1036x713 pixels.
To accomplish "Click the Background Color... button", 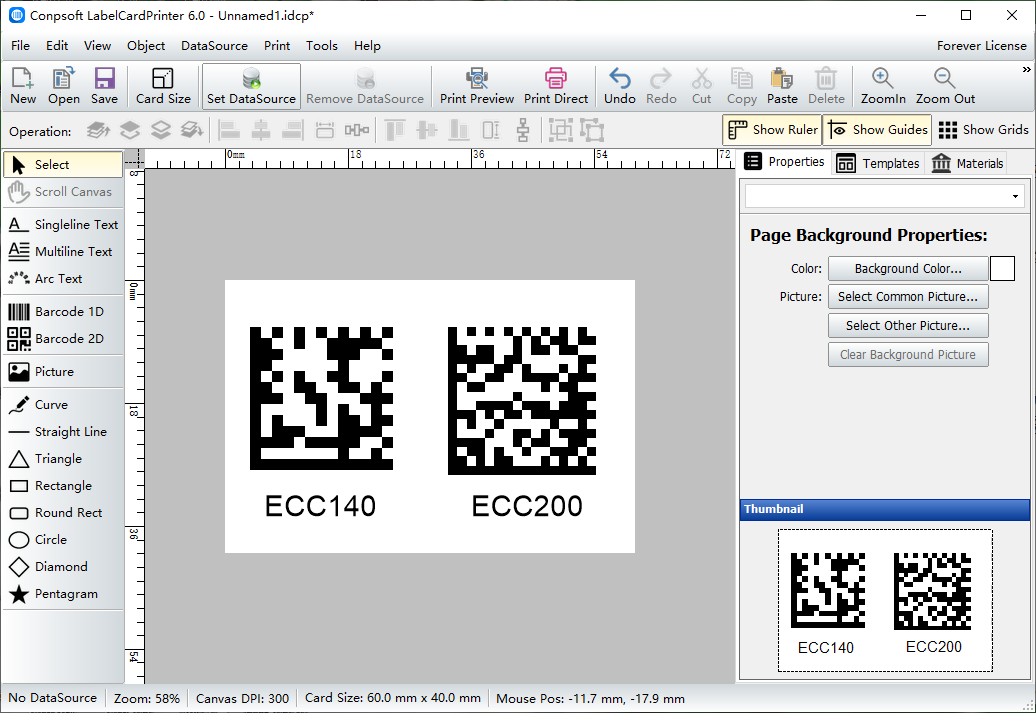I will [x=908, y=269].
